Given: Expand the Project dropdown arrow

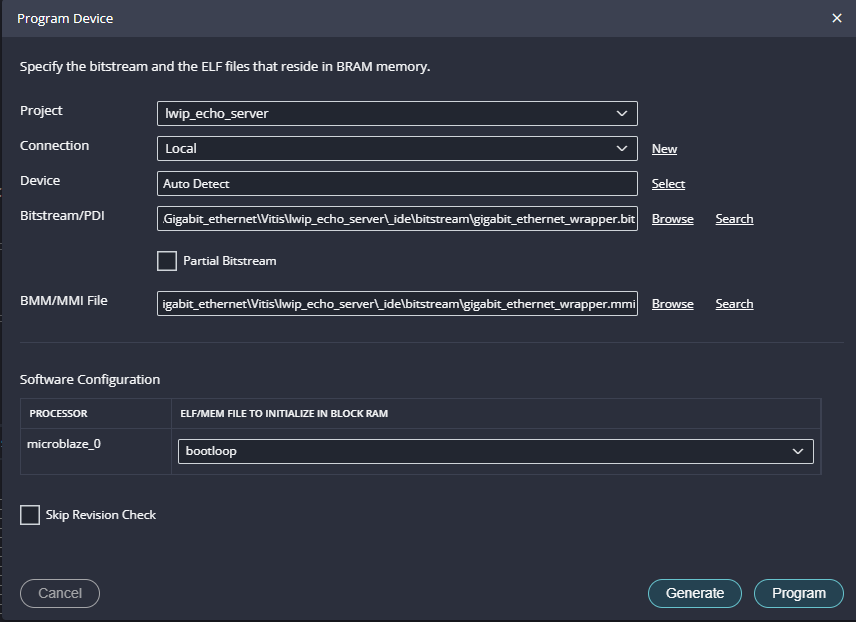Looking at the screenshot, I should pos(621,114).
